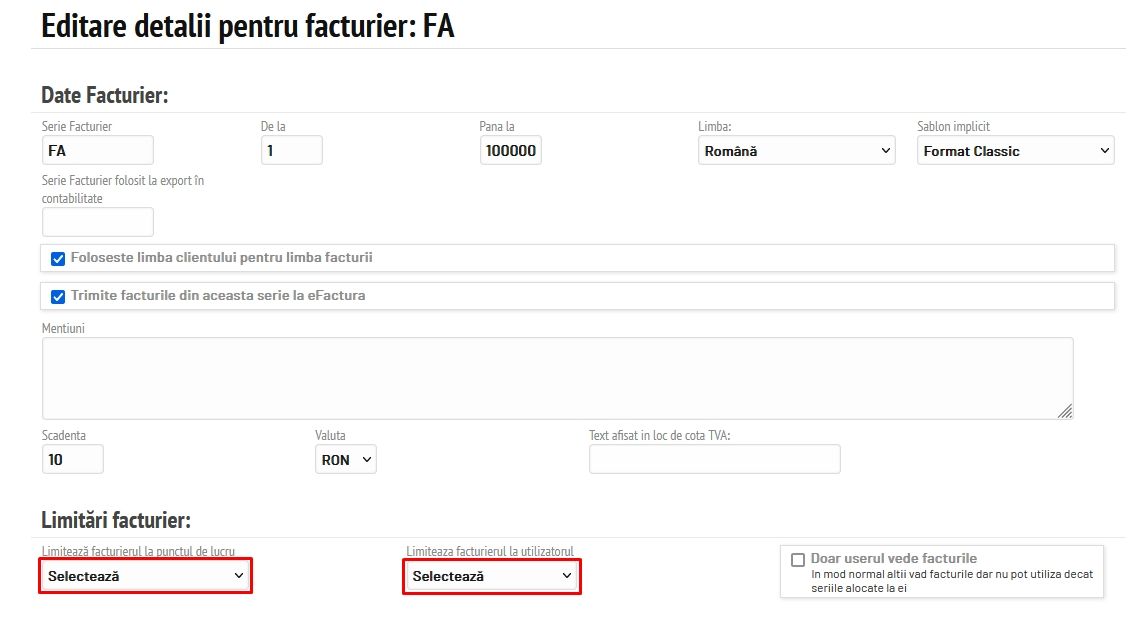Open the 'punctul de lucru' Selectează dropdown
The image size is (1129, 621).
click(x=146, y=576)
